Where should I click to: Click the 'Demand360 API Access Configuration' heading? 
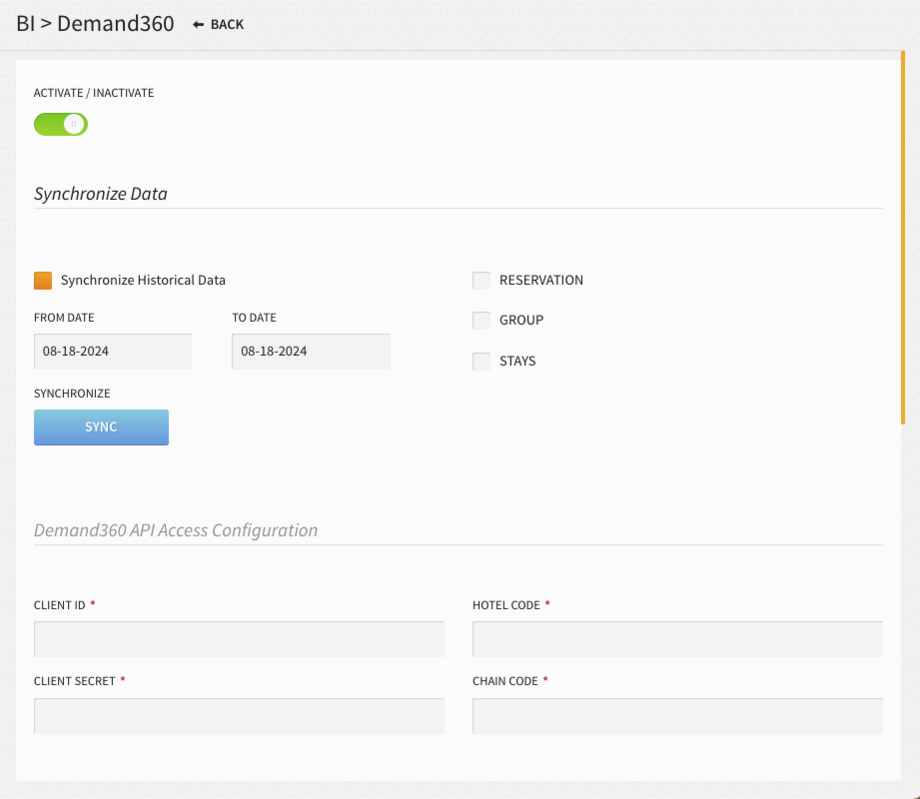pos(175,530)
